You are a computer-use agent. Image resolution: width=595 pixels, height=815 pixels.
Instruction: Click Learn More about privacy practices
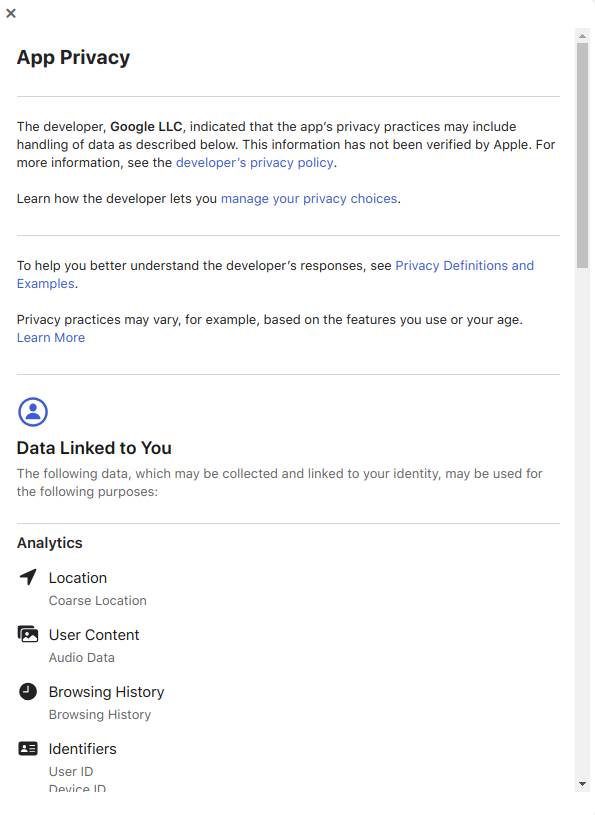pos(51,337)
